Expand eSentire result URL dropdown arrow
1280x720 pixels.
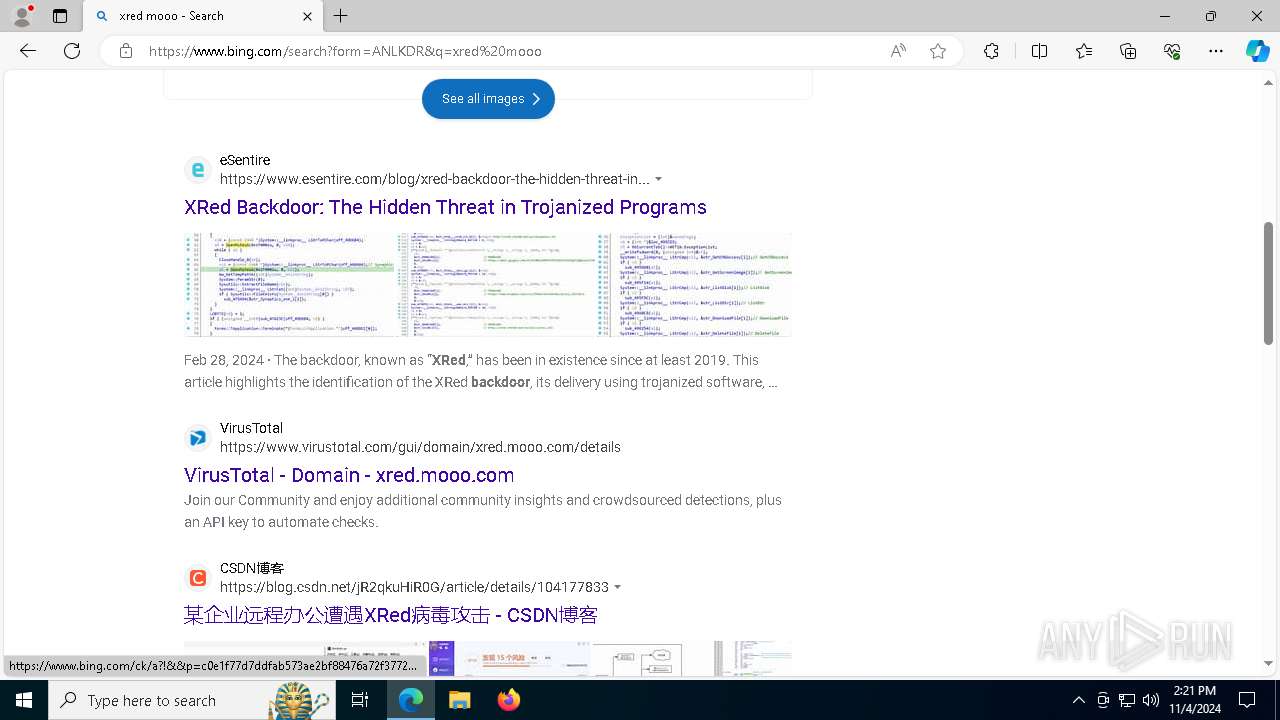tap(658, 180)
